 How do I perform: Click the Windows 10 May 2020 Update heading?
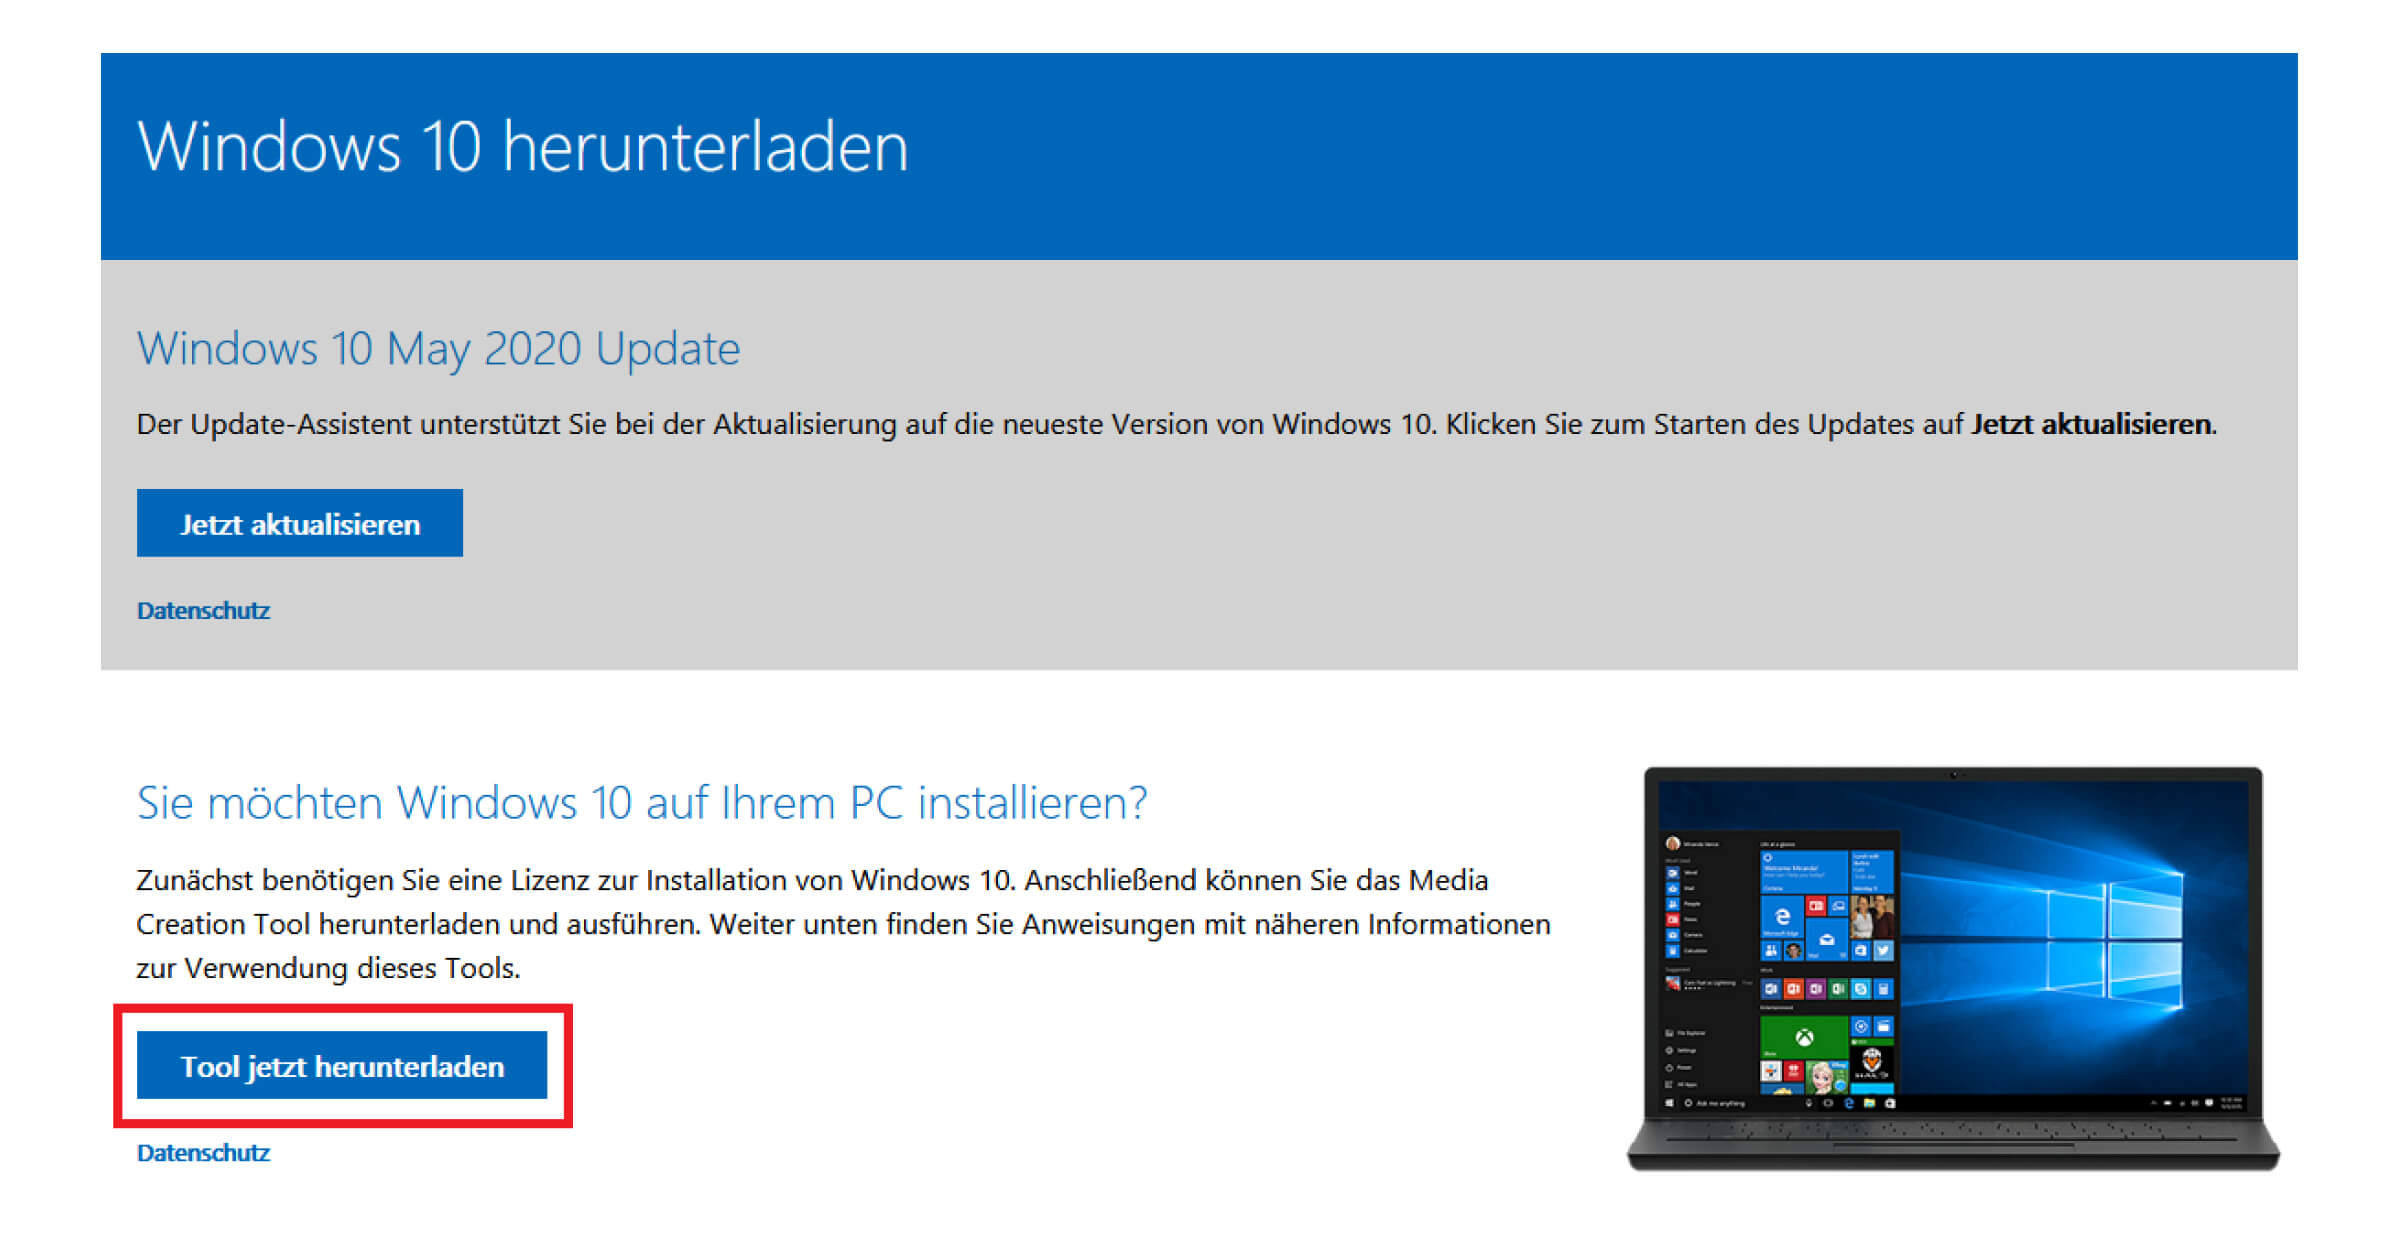click(x=438, y=349)
